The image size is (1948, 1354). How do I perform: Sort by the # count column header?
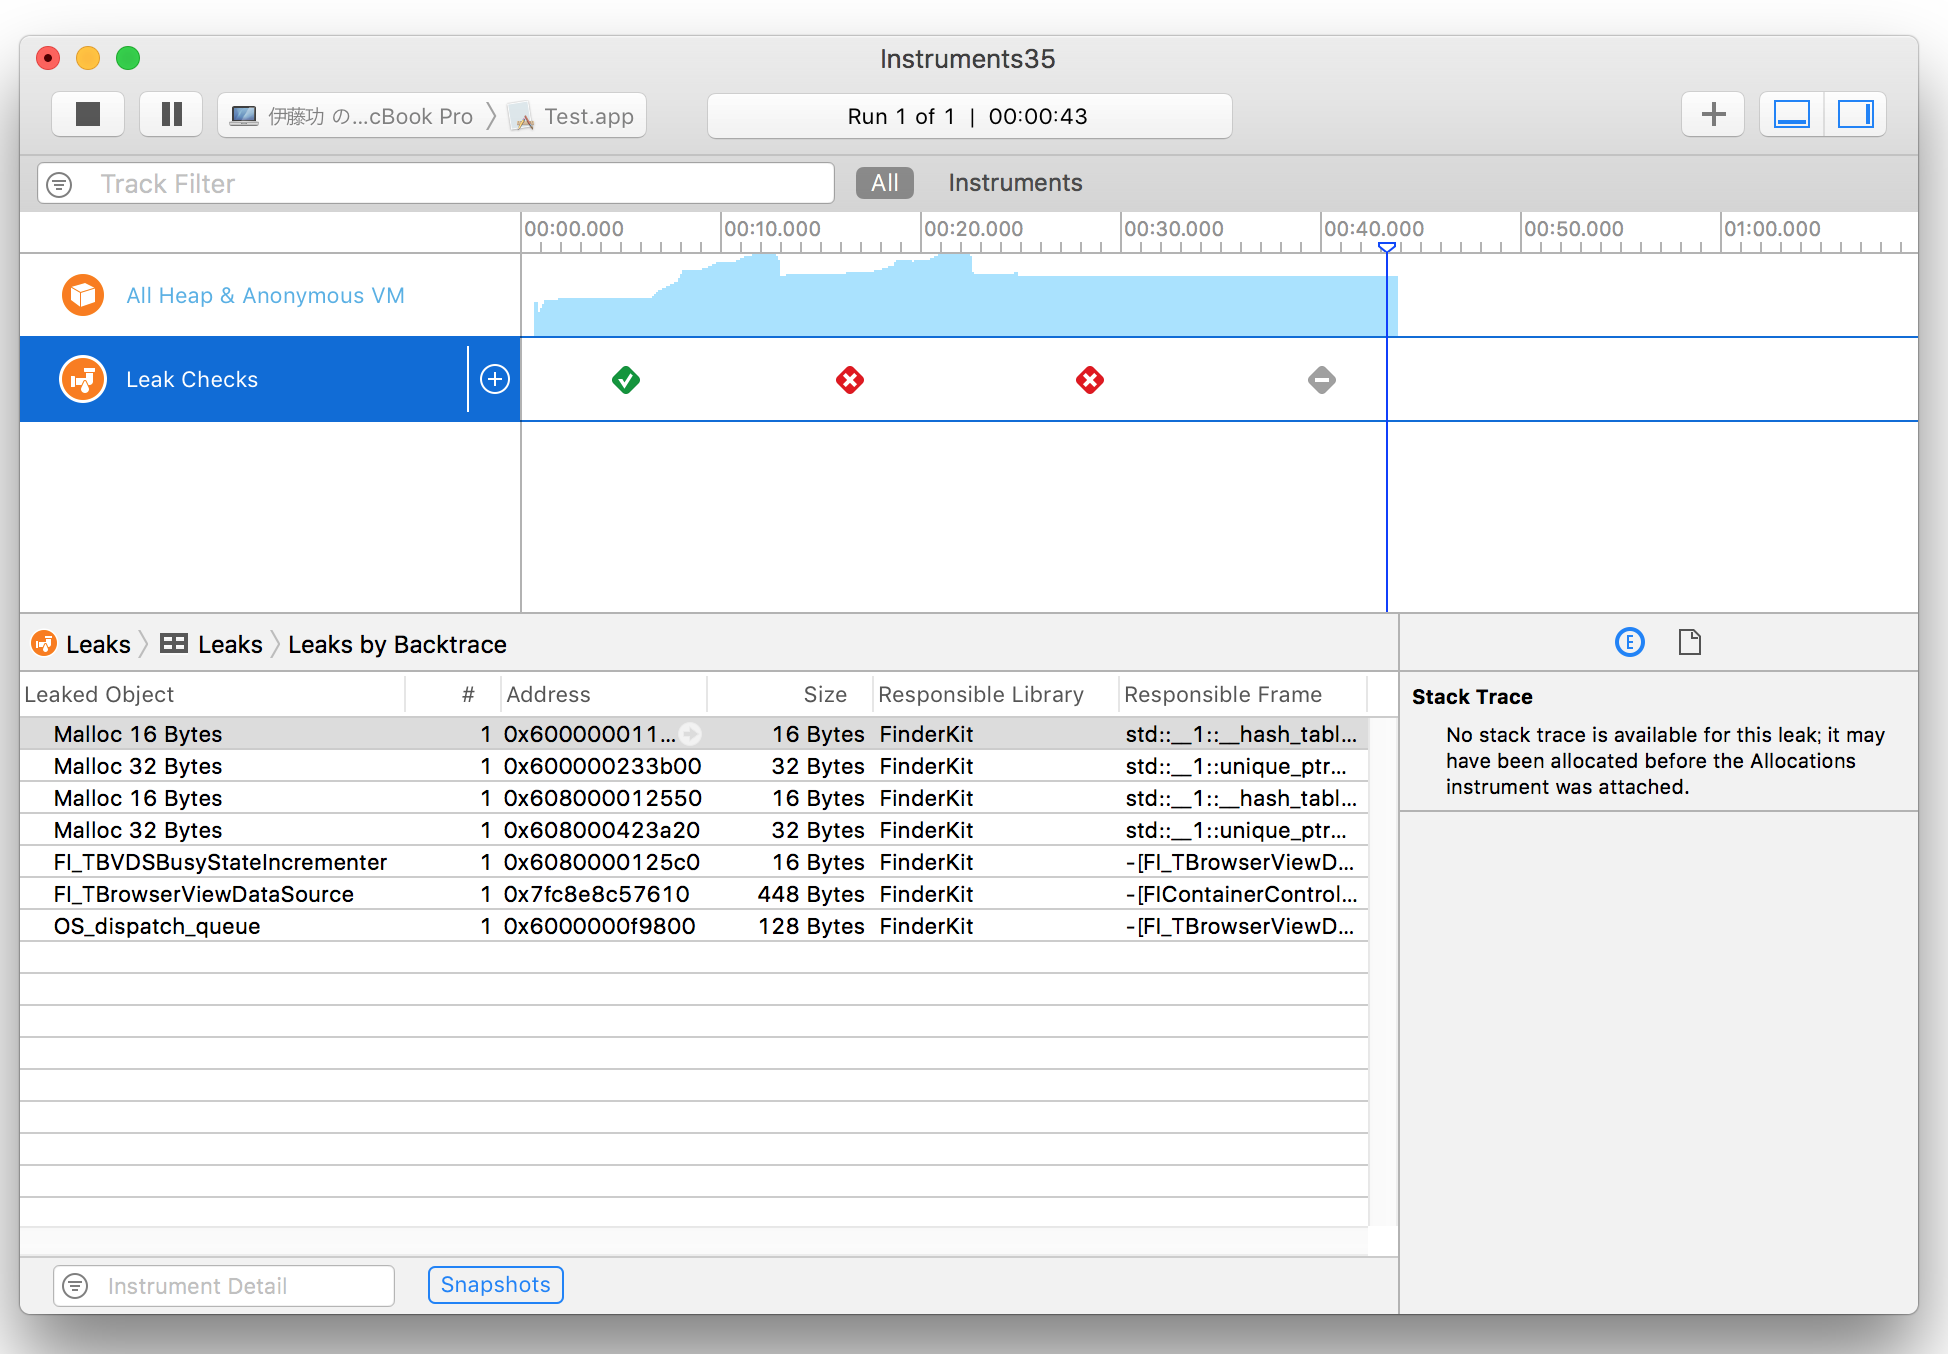(453, 694)
